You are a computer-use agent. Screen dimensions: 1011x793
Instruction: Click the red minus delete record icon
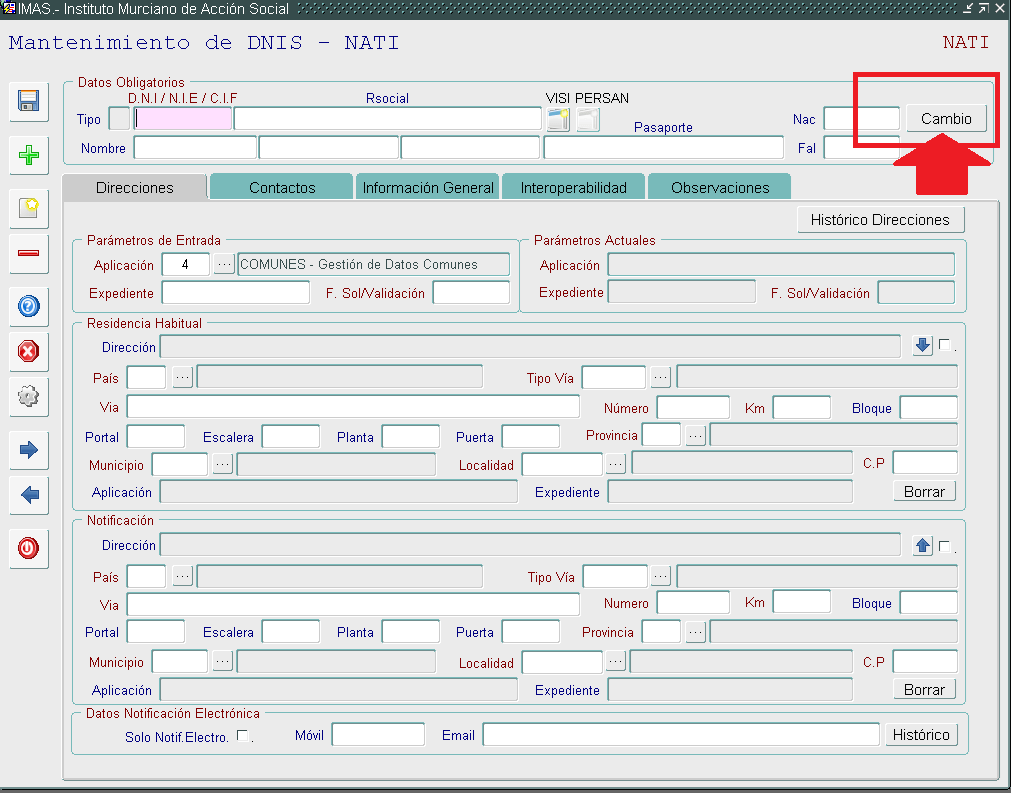click(28, 253)
